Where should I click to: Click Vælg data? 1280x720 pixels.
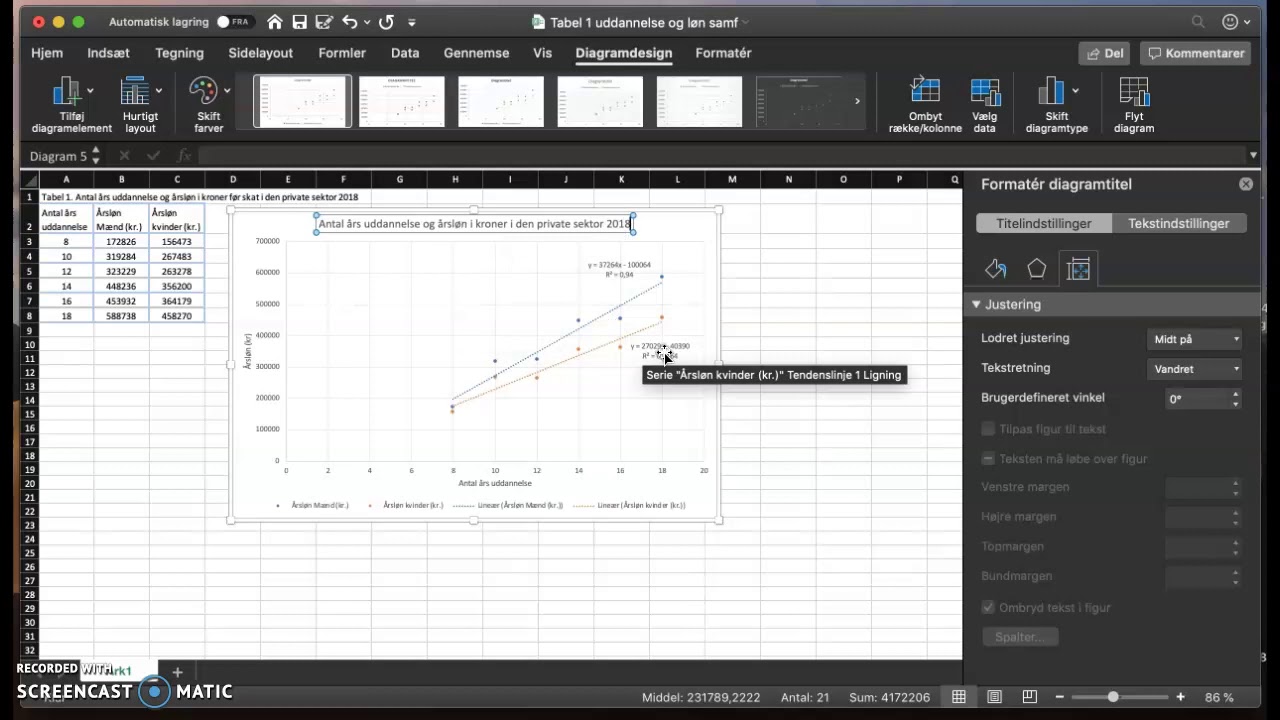point(985,105)
